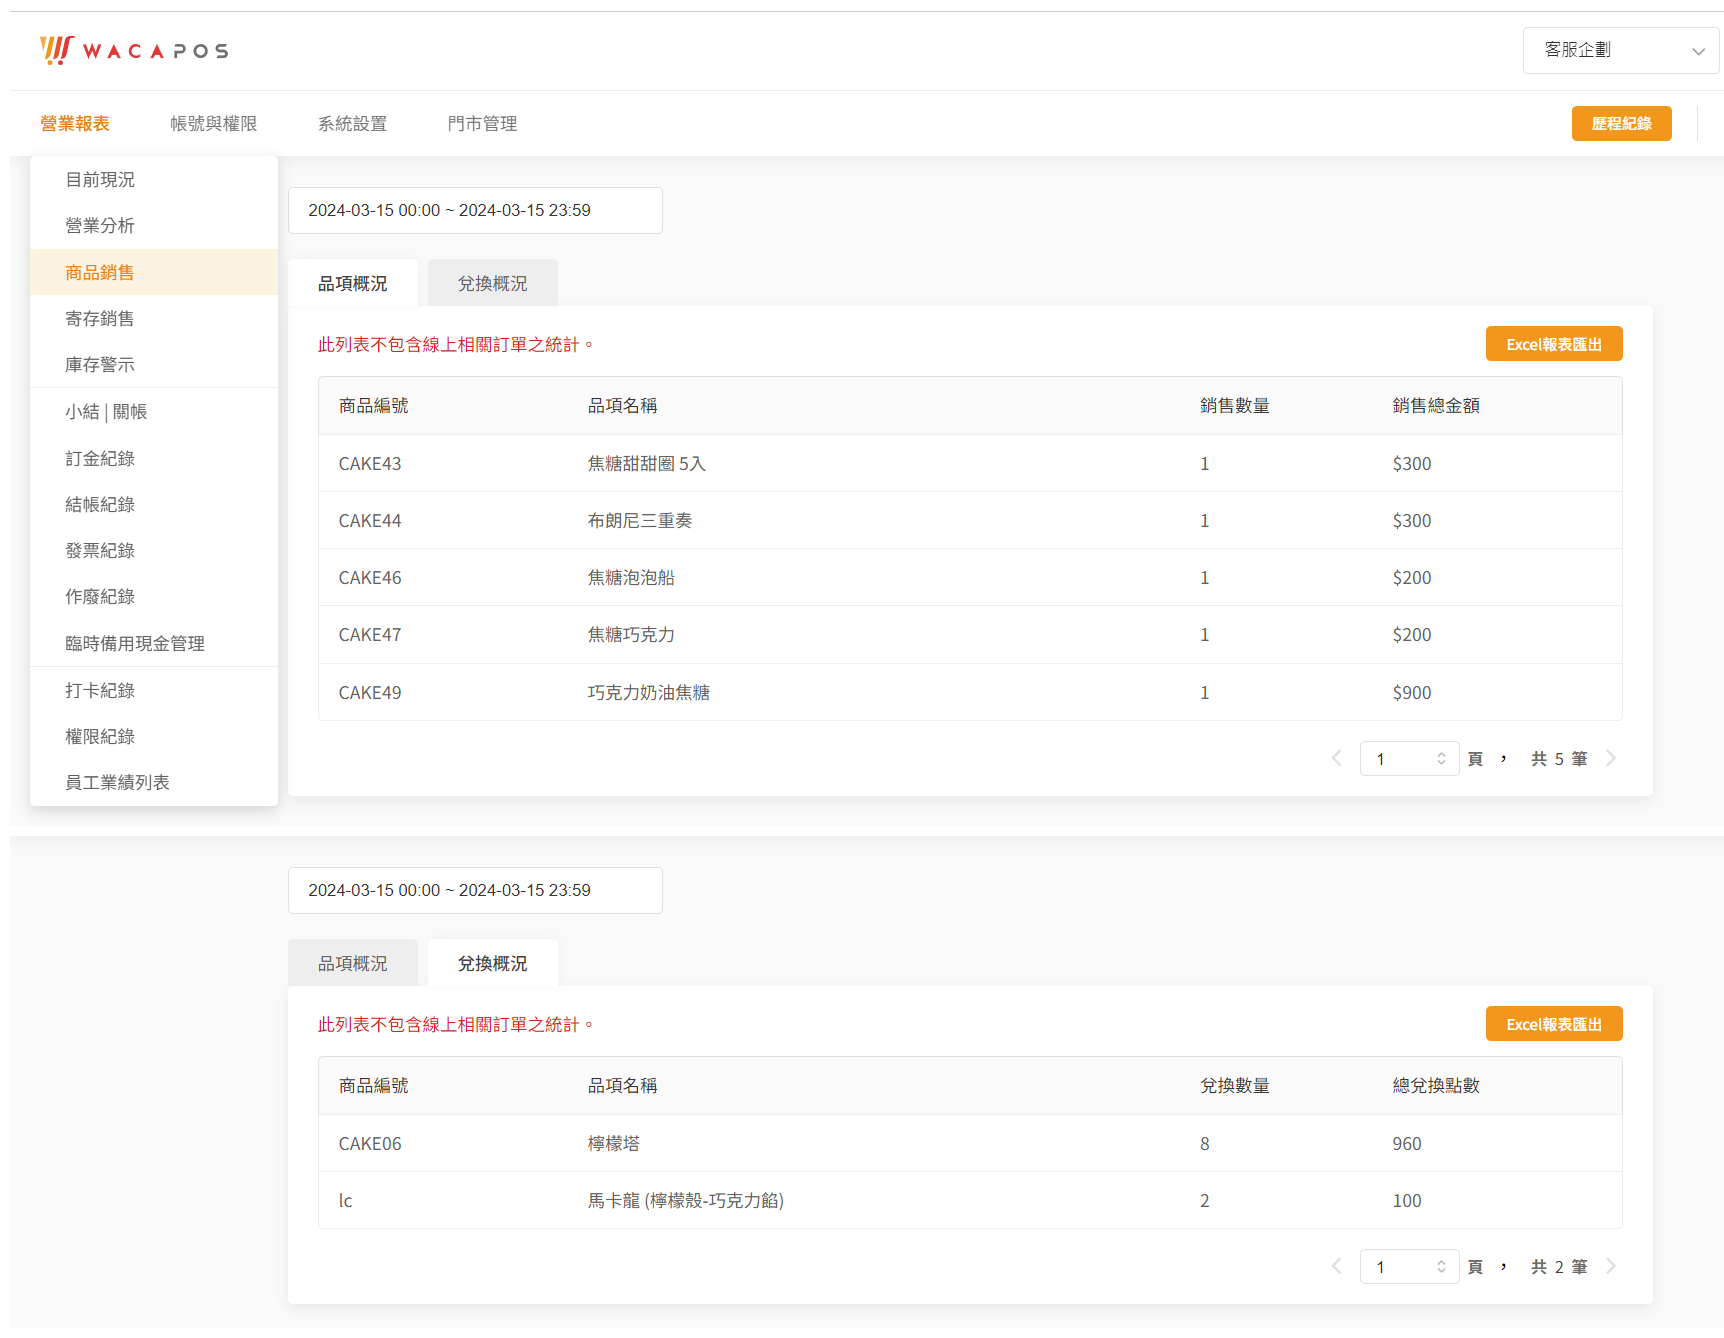Open the upper date range picker field
This screenshot has height=1338, width=1724.
pyautogui.click(x=475, y=211)
